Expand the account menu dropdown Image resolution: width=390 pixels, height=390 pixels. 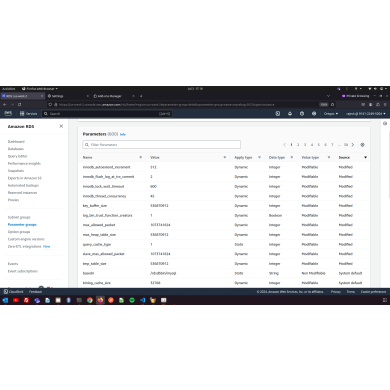365,114
